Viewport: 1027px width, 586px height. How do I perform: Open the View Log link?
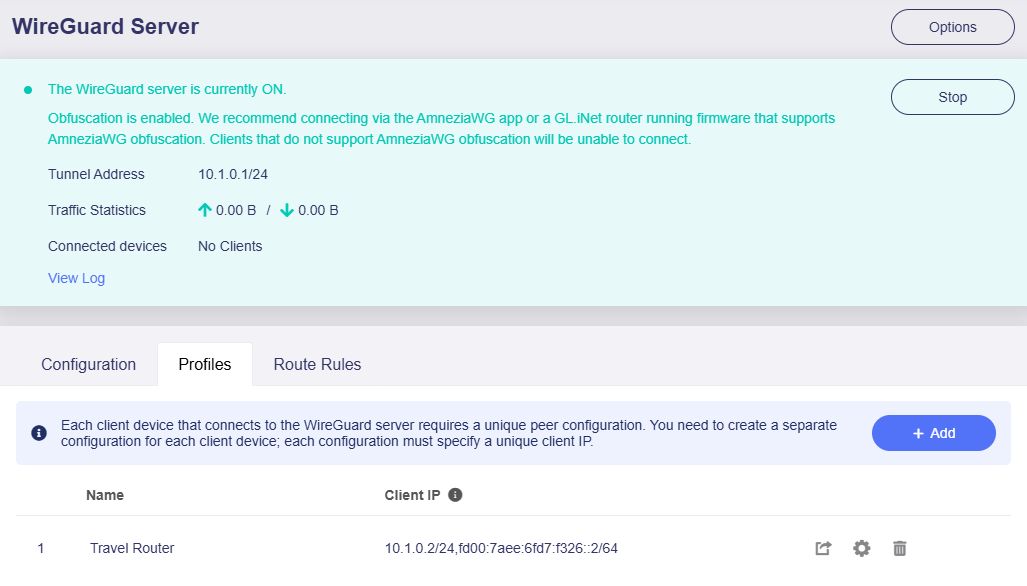[76, 278]
